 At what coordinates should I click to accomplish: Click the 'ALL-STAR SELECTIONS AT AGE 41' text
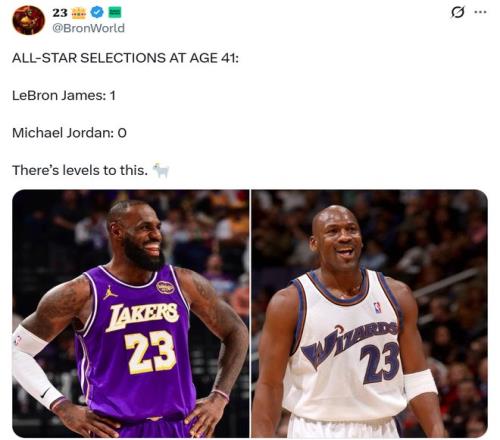(x=125, y=58)
